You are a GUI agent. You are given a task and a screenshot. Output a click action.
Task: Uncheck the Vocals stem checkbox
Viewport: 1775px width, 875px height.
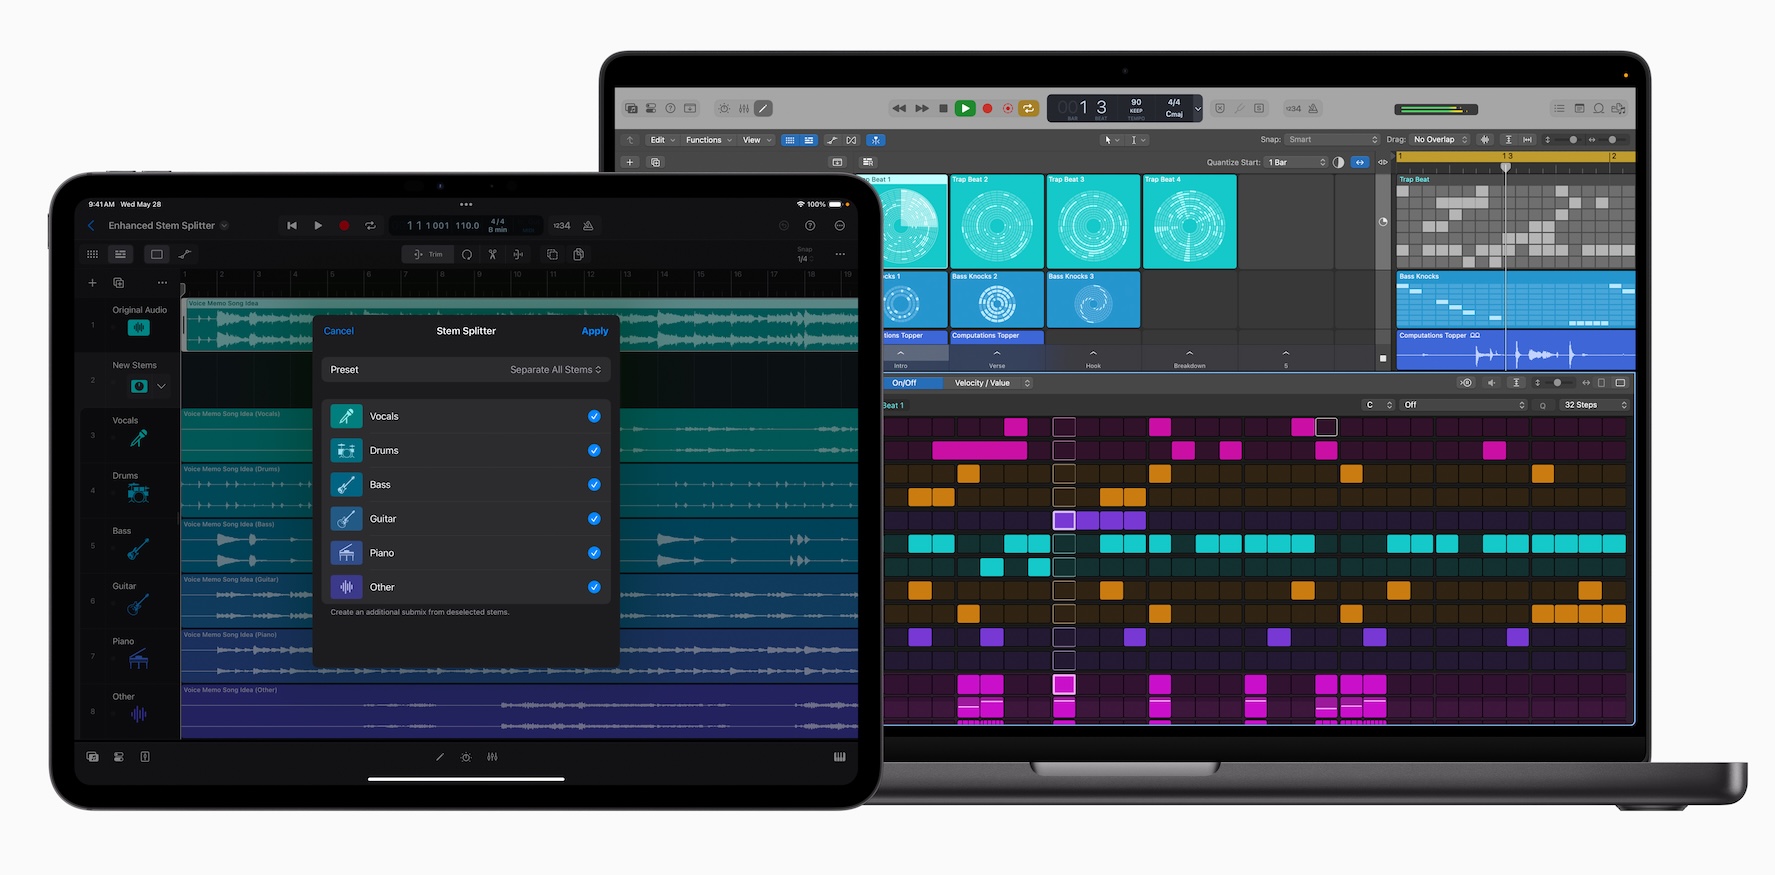tap(594, 416)
